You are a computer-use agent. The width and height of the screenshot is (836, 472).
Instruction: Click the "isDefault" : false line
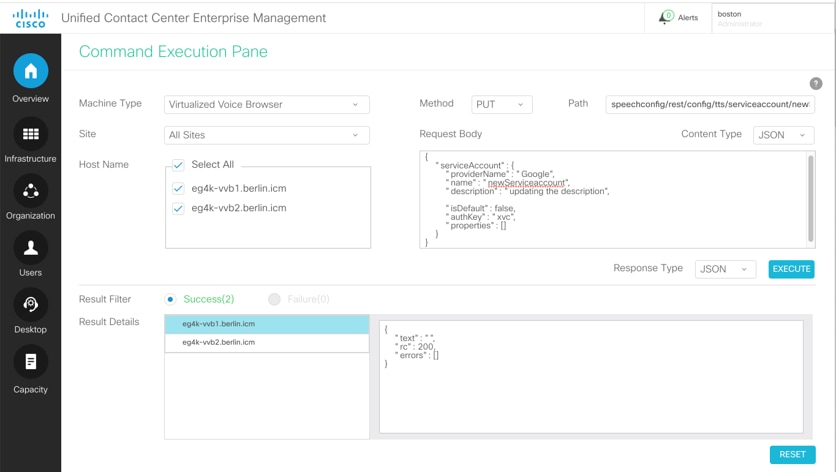(480, 208)
